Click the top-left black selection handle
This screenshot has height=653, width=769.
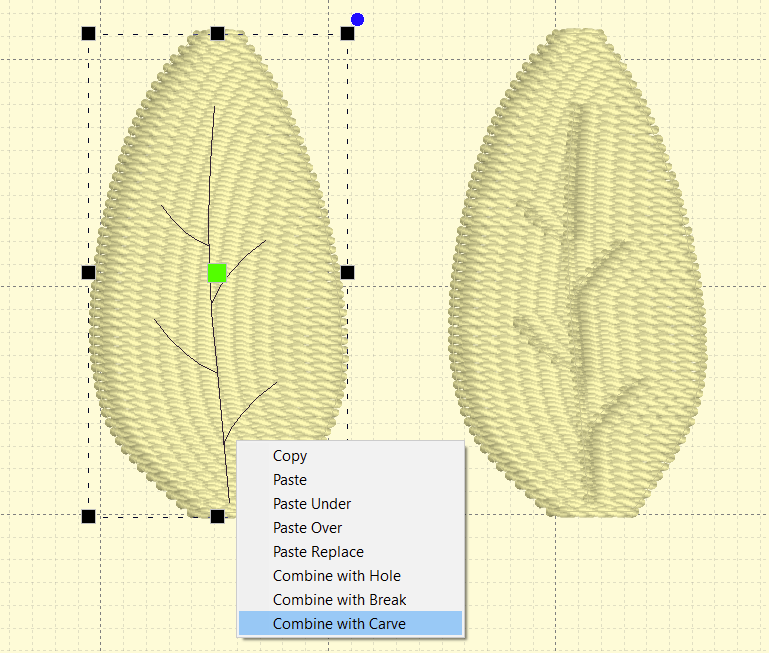(x=88, y=34)
